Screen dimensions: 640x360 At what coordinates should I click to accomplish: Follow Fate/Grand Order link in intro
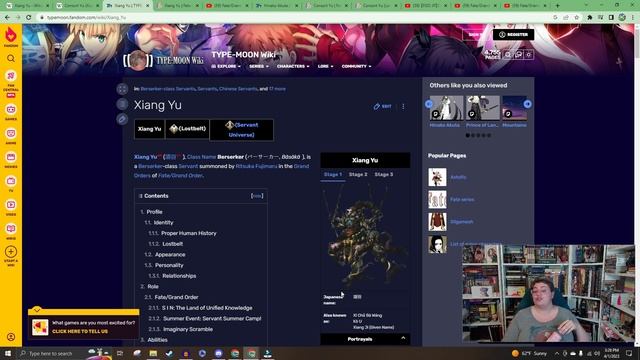click(180, 176)
